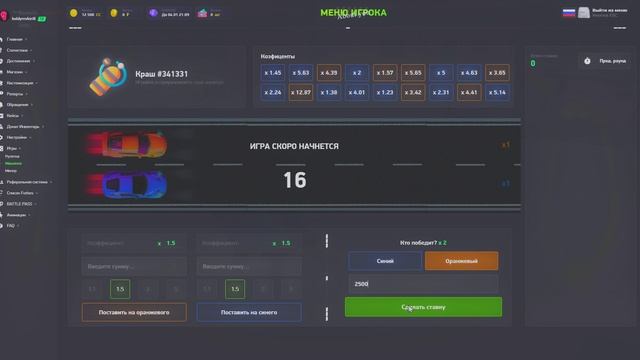Click the x 1.23 coefficient chip
640x360 pixels.
coord(385,92)
